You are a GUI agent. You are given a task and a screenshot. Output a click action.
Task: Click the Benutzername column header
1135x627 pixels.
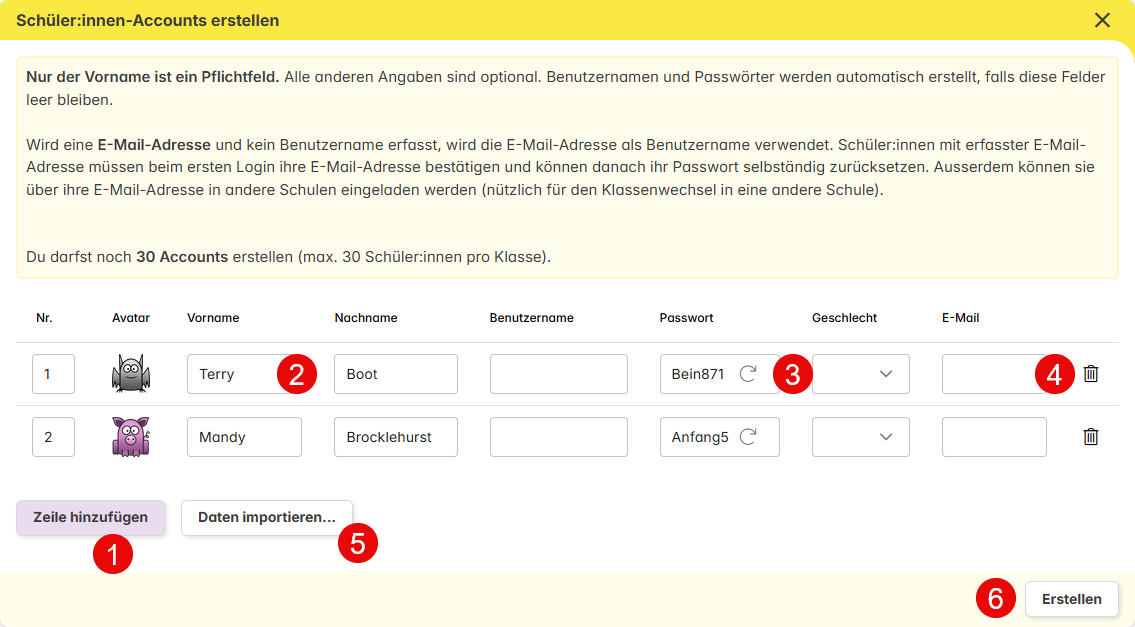[x=531, y=318]
